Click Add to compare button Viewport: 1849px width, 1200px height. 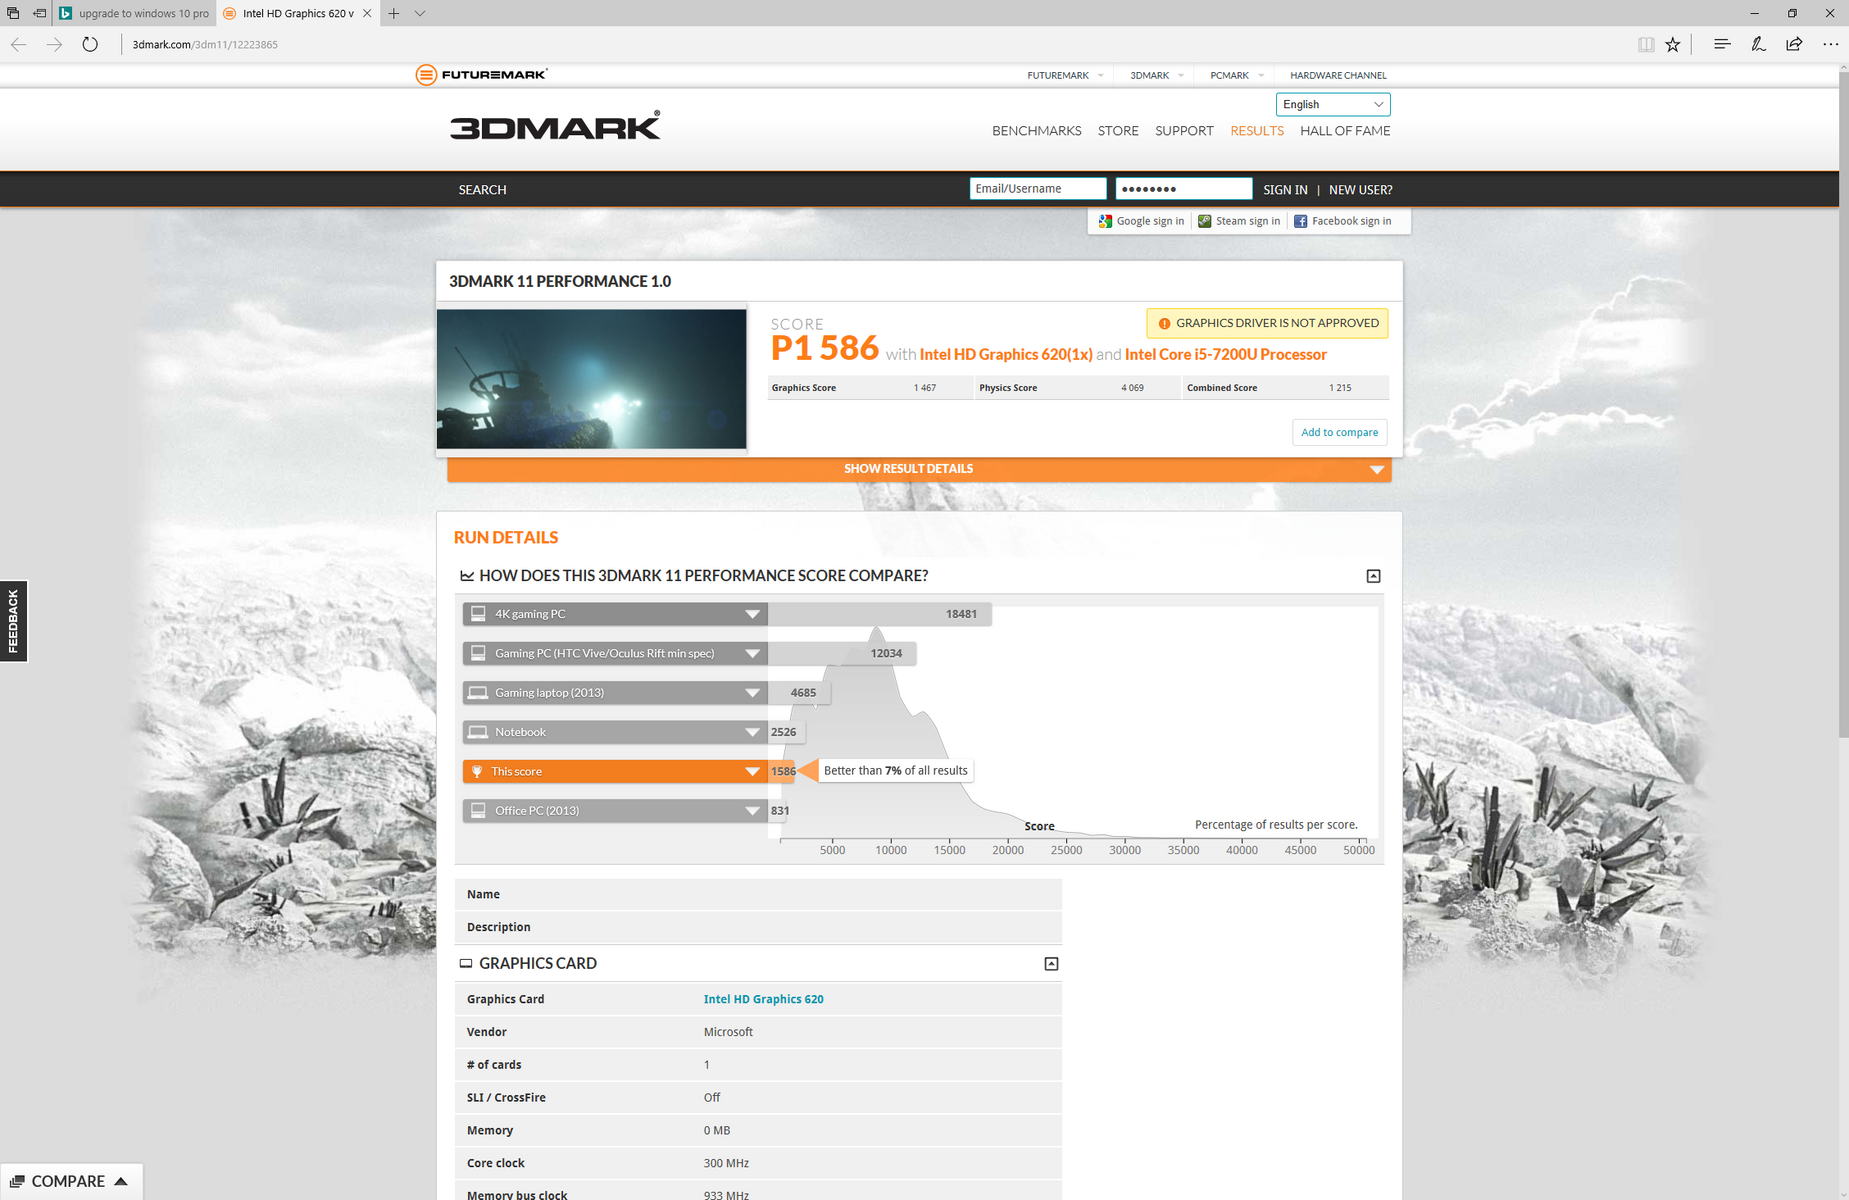tap(1339, 432)
